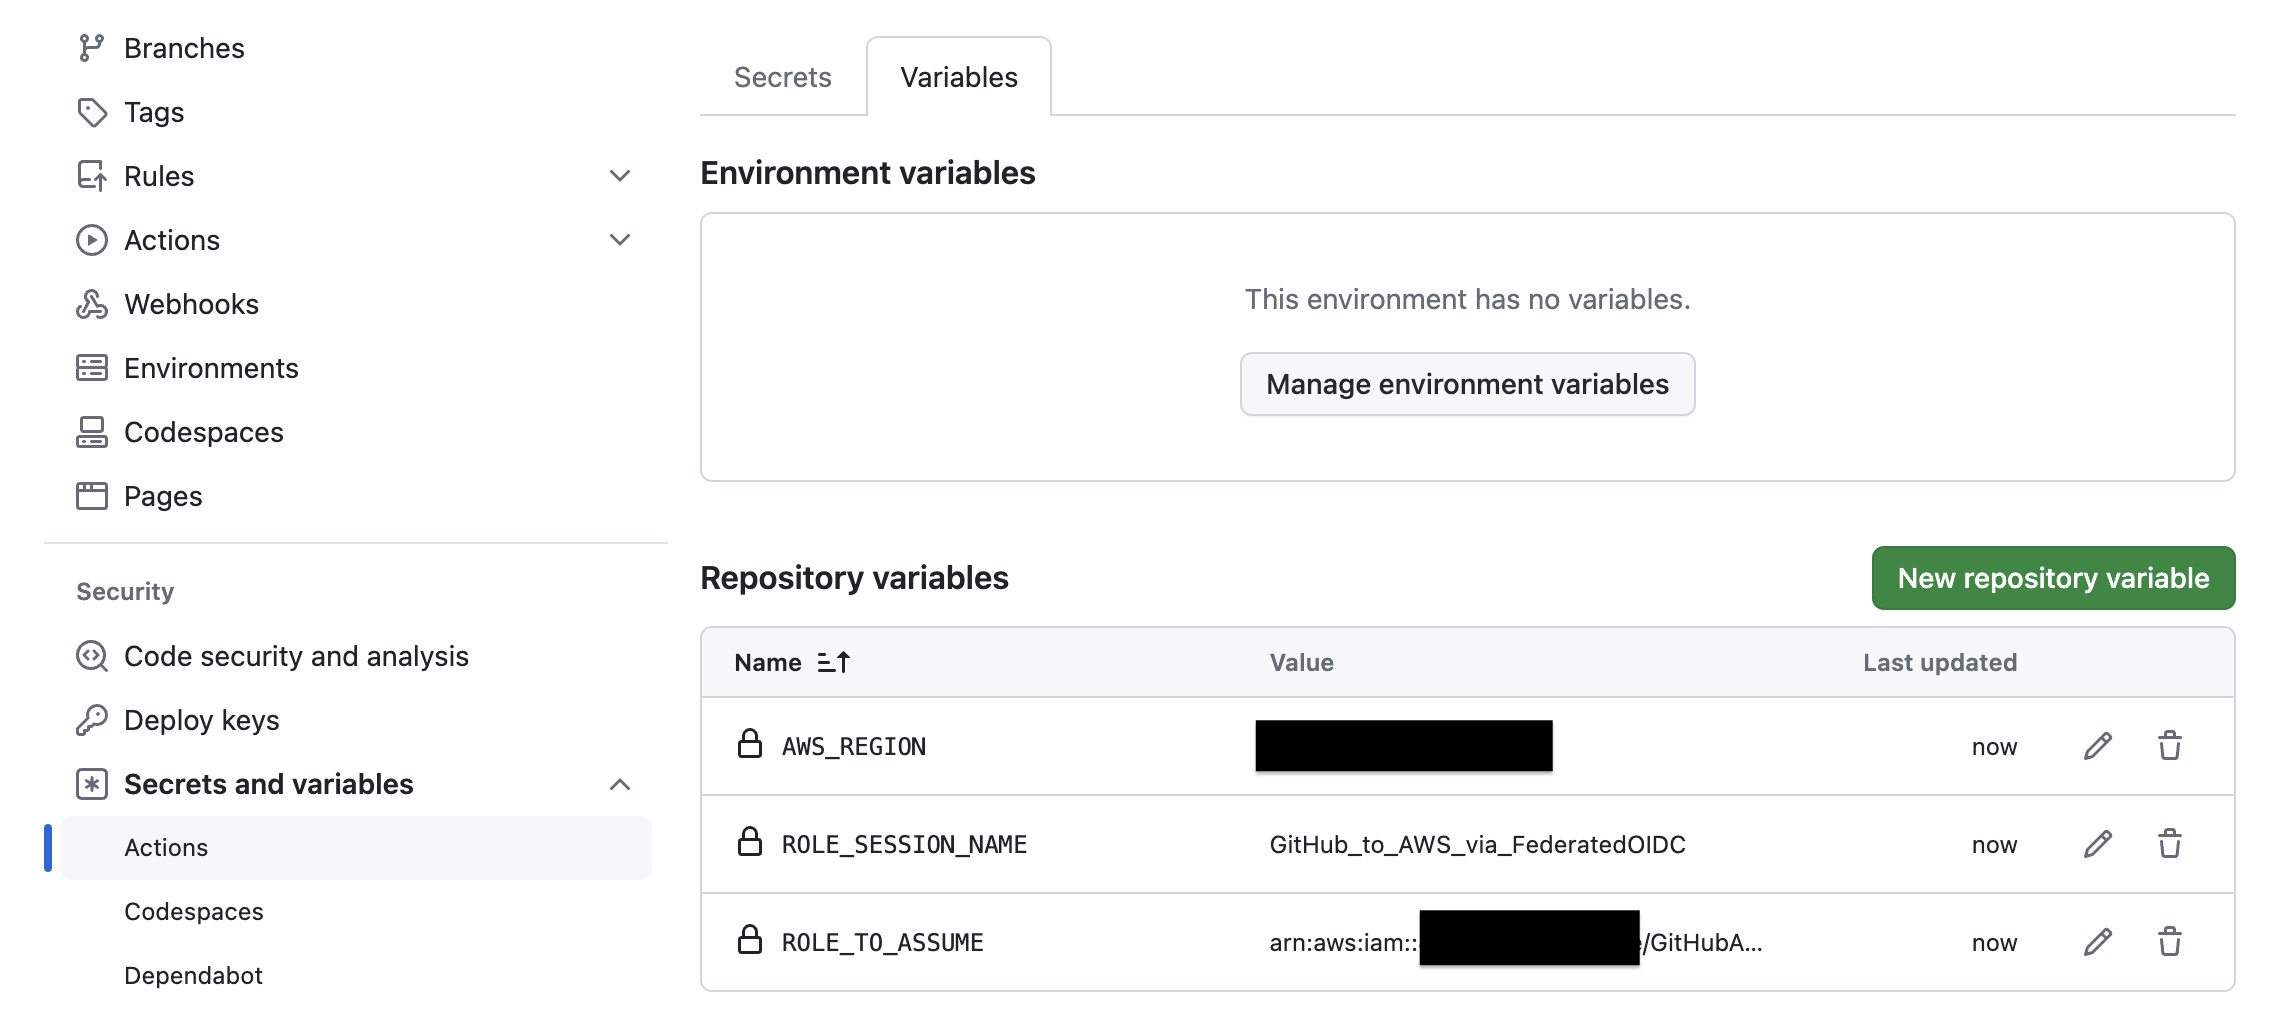2290x1016 pixels.
Task: Click the Environments icon in sidebar
Action: click(x=93, y=368)
